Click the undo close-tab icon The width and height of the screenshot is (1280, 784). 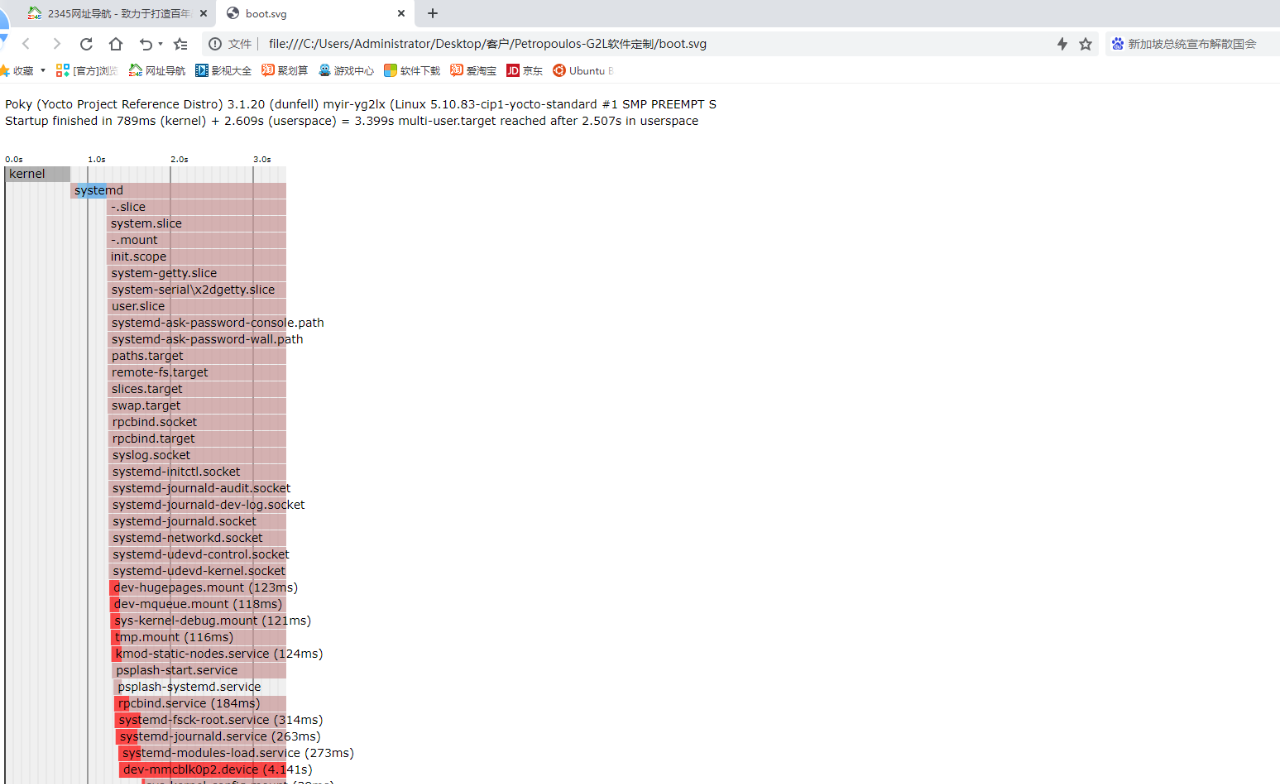pos(146,44)
